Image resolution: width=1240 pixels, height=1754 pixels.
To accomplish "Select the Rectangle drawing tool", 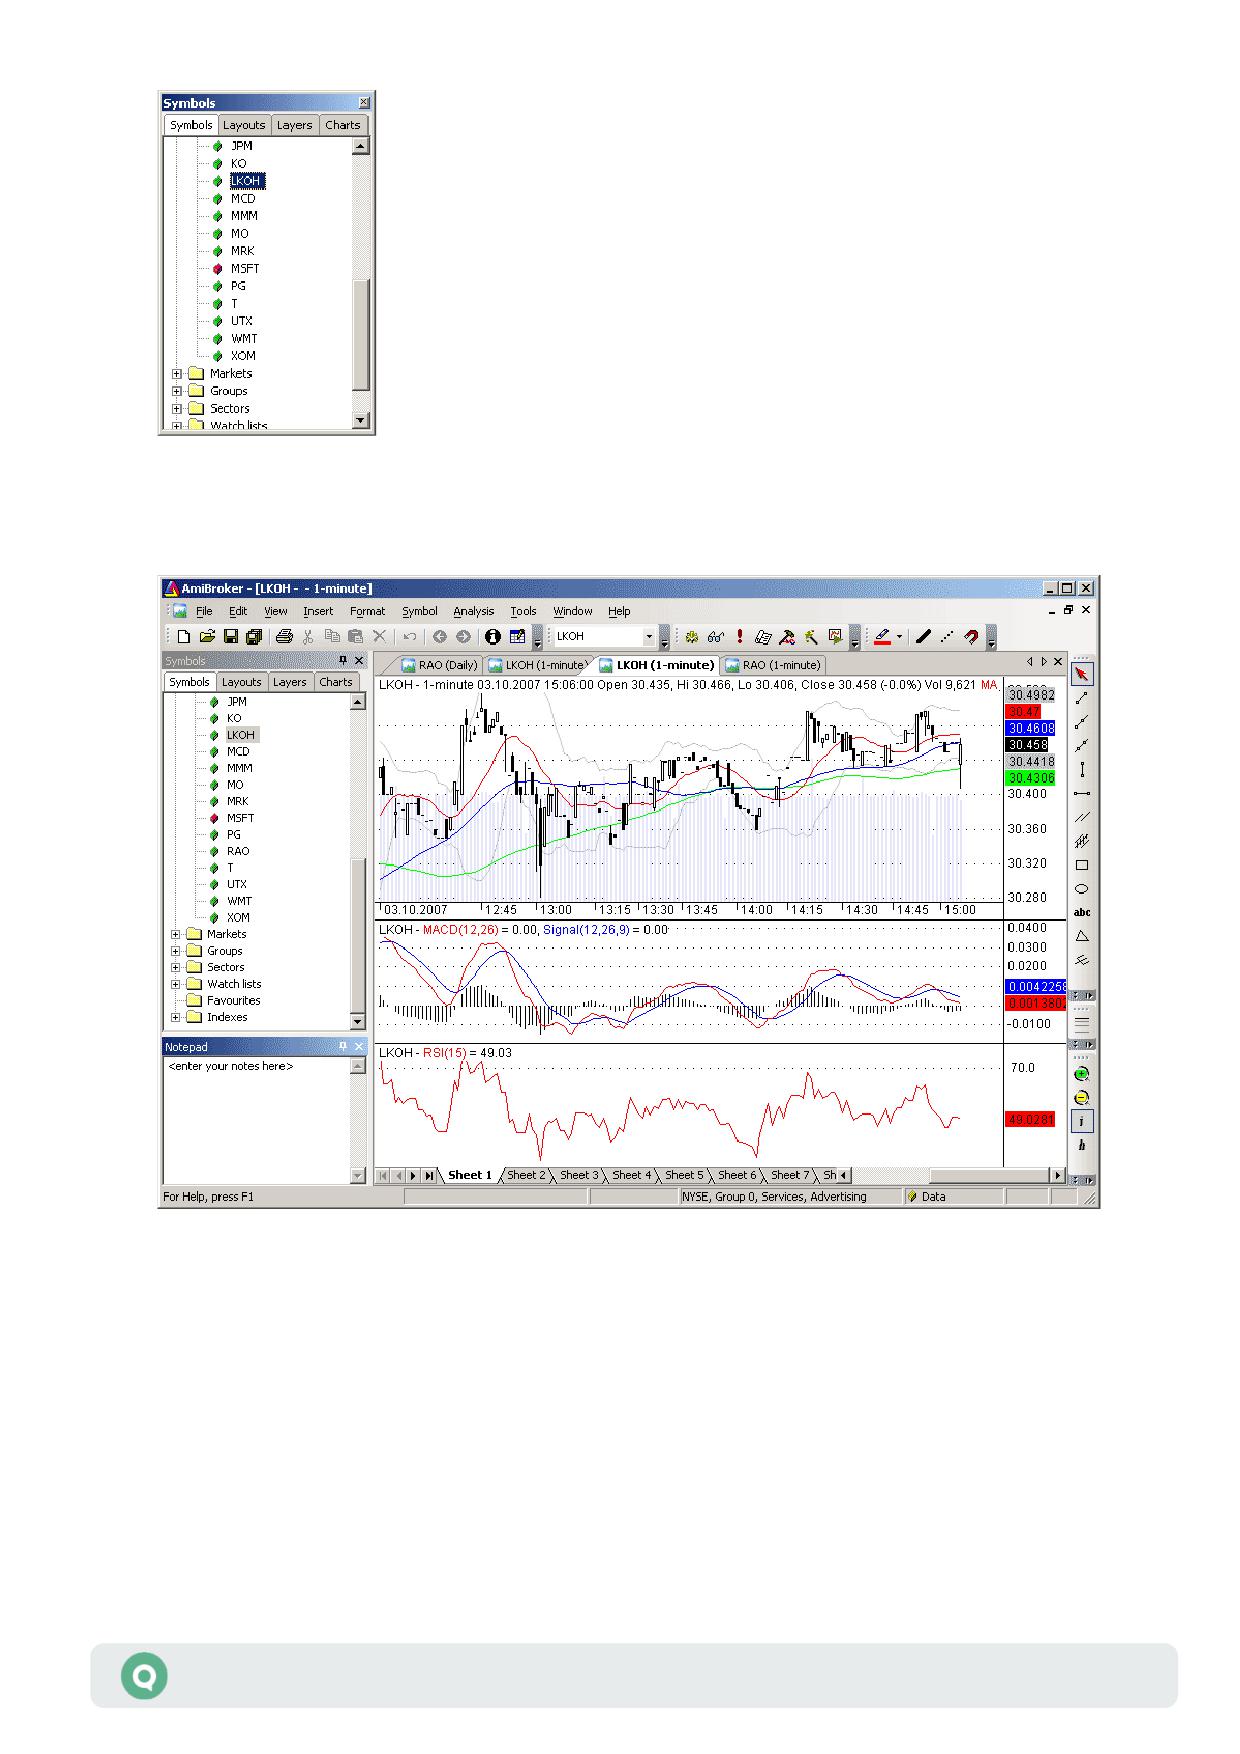I will (x=1082, y=865).
